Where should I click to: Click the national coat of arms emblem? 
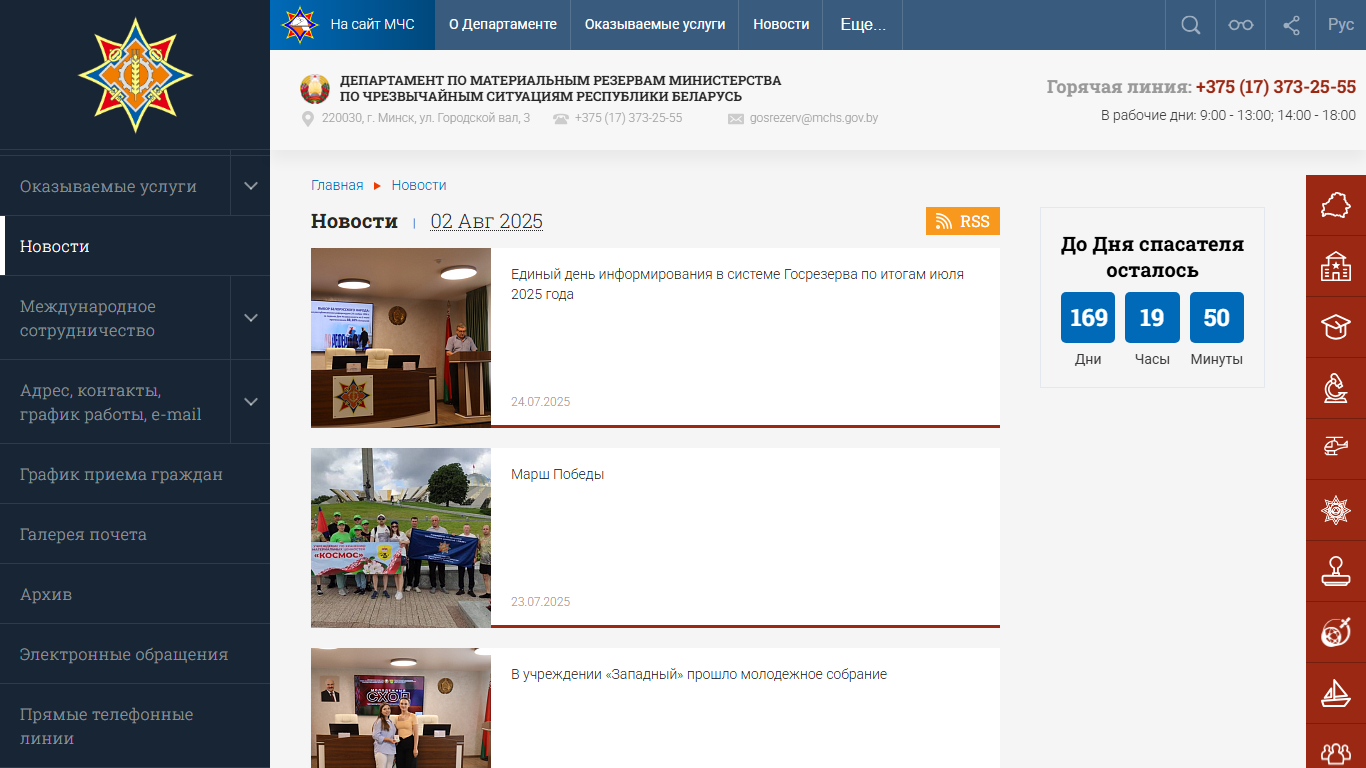[x=315, y=89]
